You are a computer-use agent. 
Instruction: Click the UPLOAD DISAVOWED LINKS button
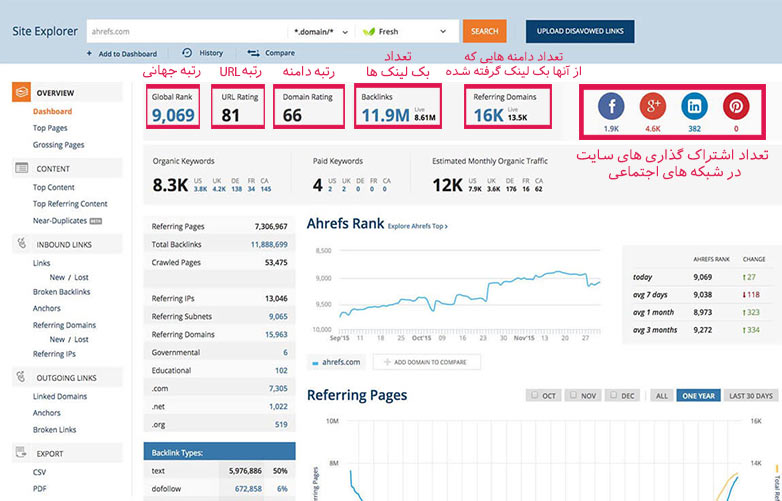click(x=580, y=31)
